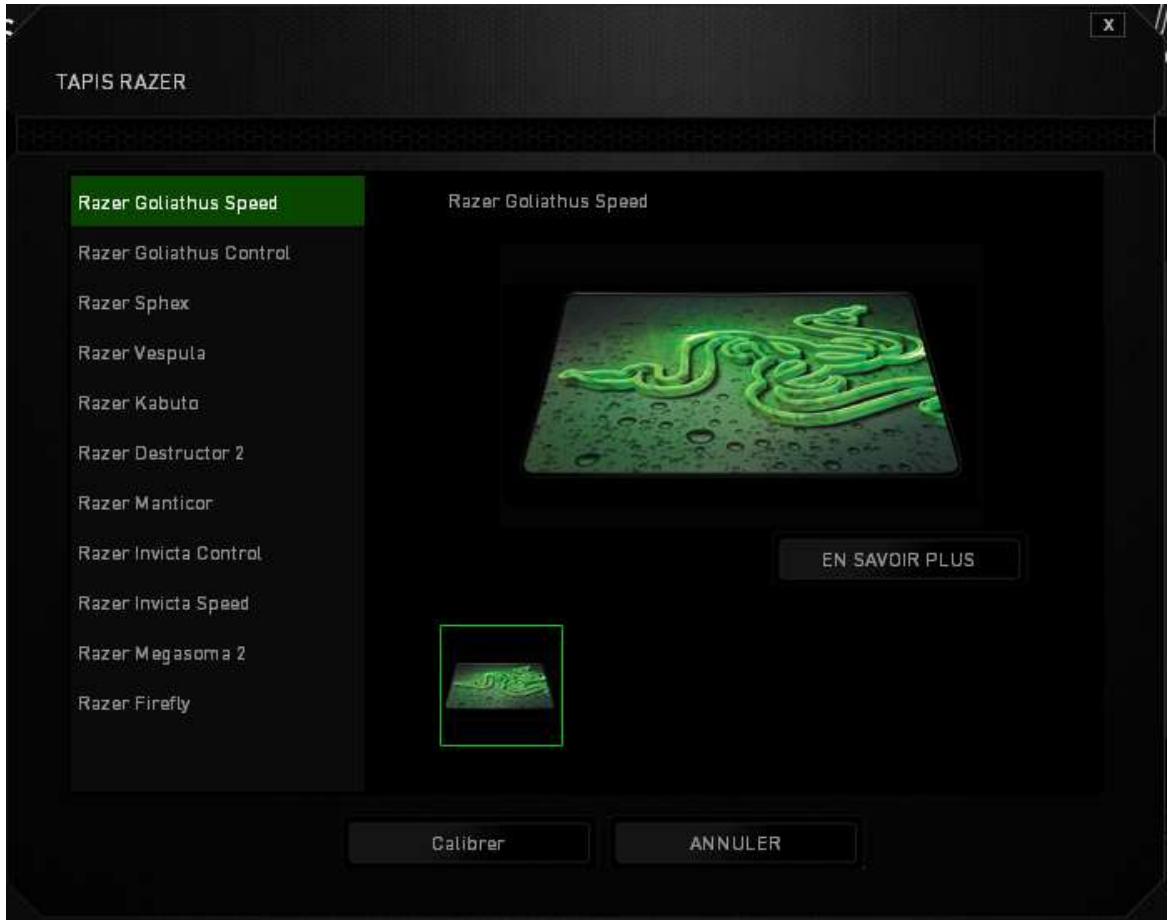
Task: Select Razer Firefly mat
Action: click(218, 702)
